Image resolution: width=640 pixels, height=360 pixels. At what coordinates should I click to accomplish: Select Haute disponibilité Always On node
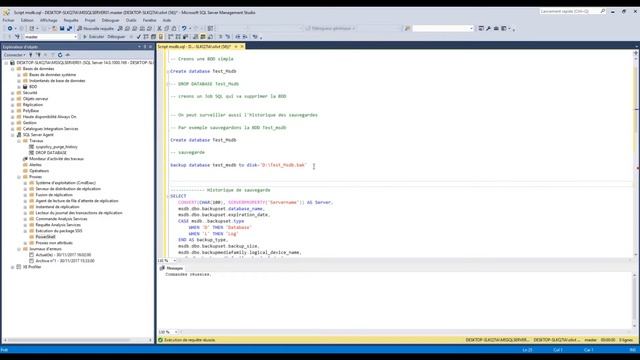[x=49, y=117]
